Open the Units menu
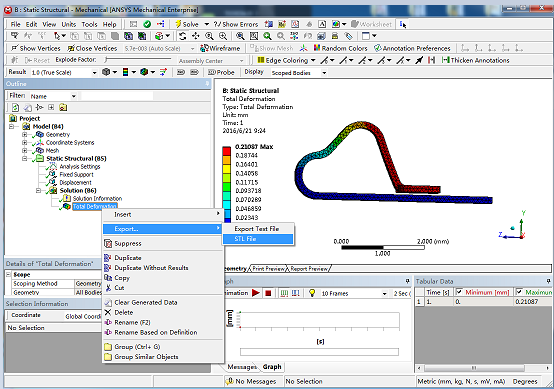554x389 pixels. click(69, 24)
